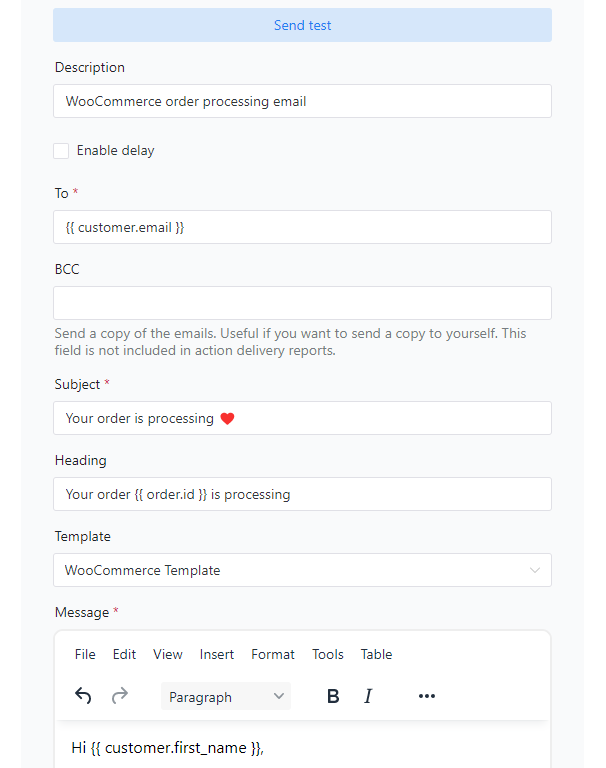Open the Insert menu
Screen dimensions: 606x768
[217, 654]
